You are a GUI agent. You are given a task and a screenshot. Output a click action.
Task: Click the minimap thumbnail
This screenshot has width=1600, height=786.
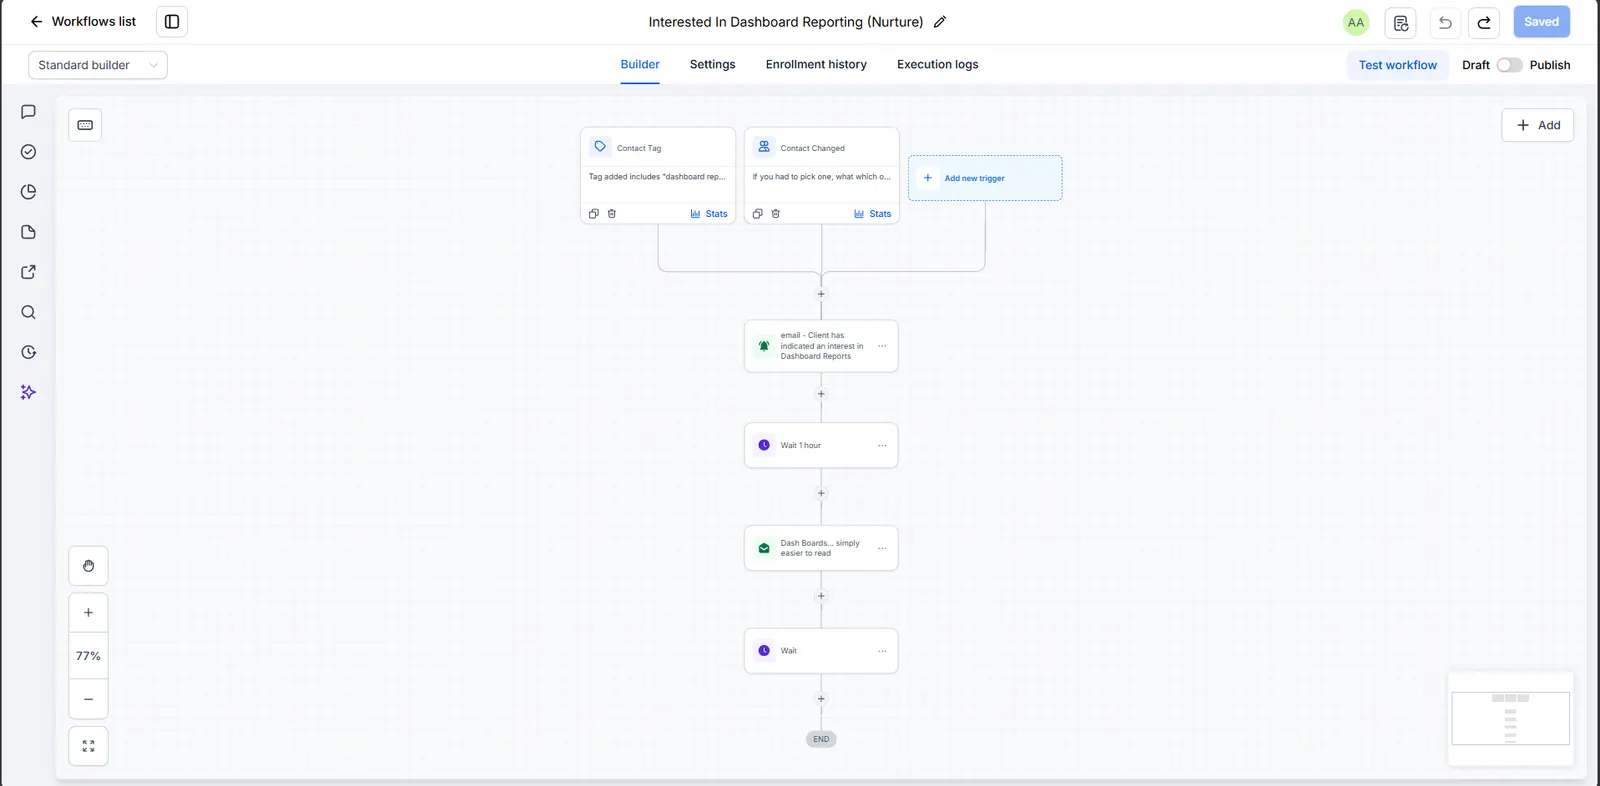[x=1510, y=718]
